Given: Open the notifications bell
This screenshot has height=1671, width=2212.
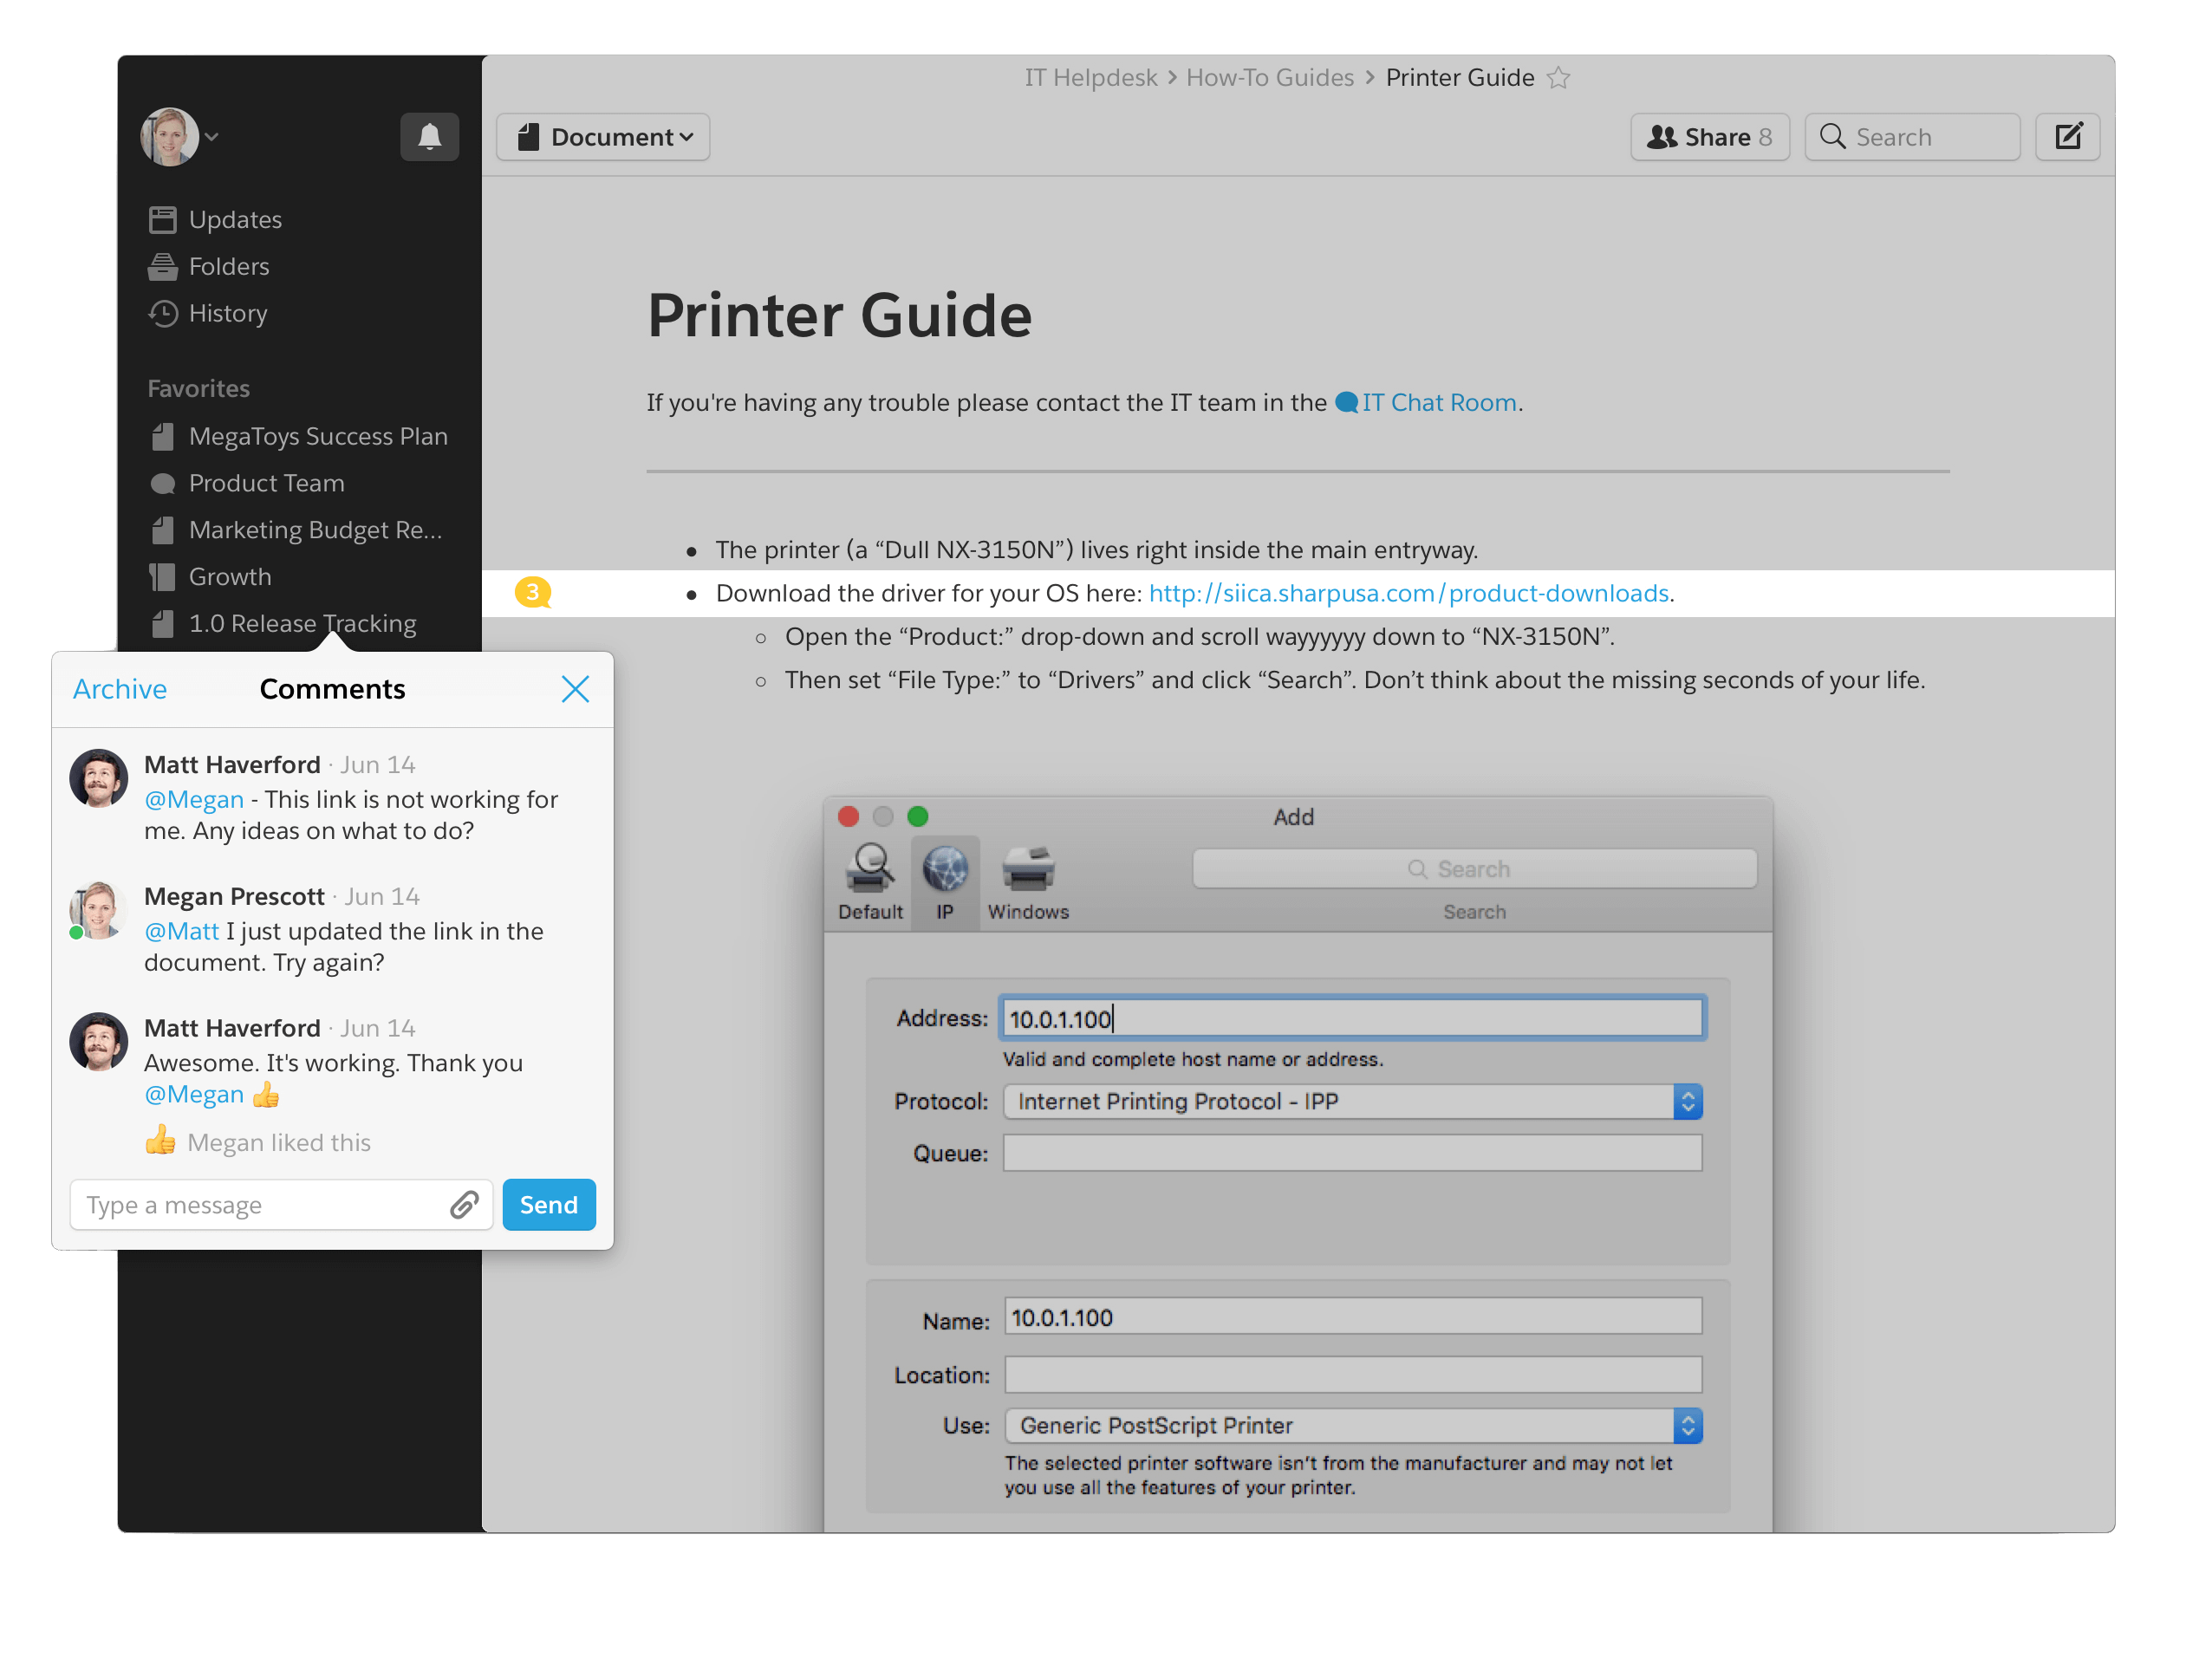Looking at the screenshot, I should pos(429,136).
